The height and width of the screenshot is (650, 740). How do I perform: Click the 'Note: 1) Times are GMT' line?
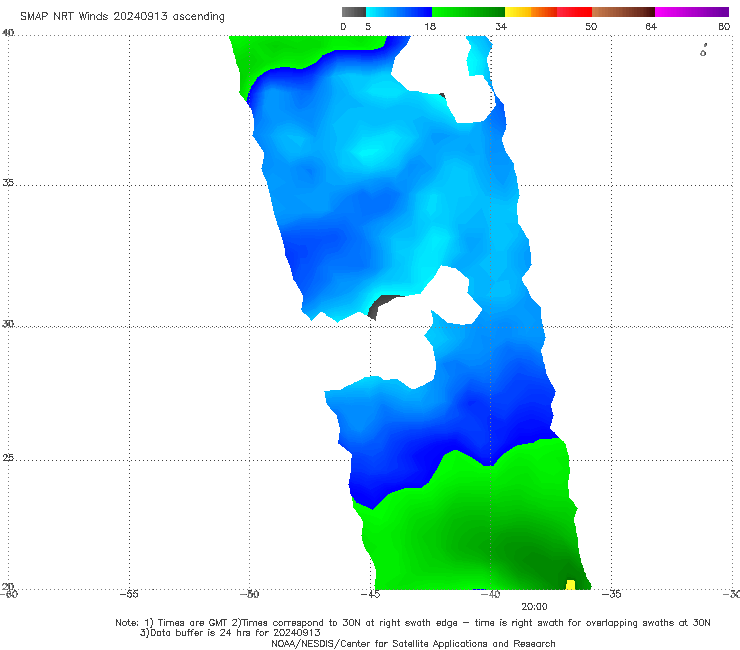tap(412, 623)
